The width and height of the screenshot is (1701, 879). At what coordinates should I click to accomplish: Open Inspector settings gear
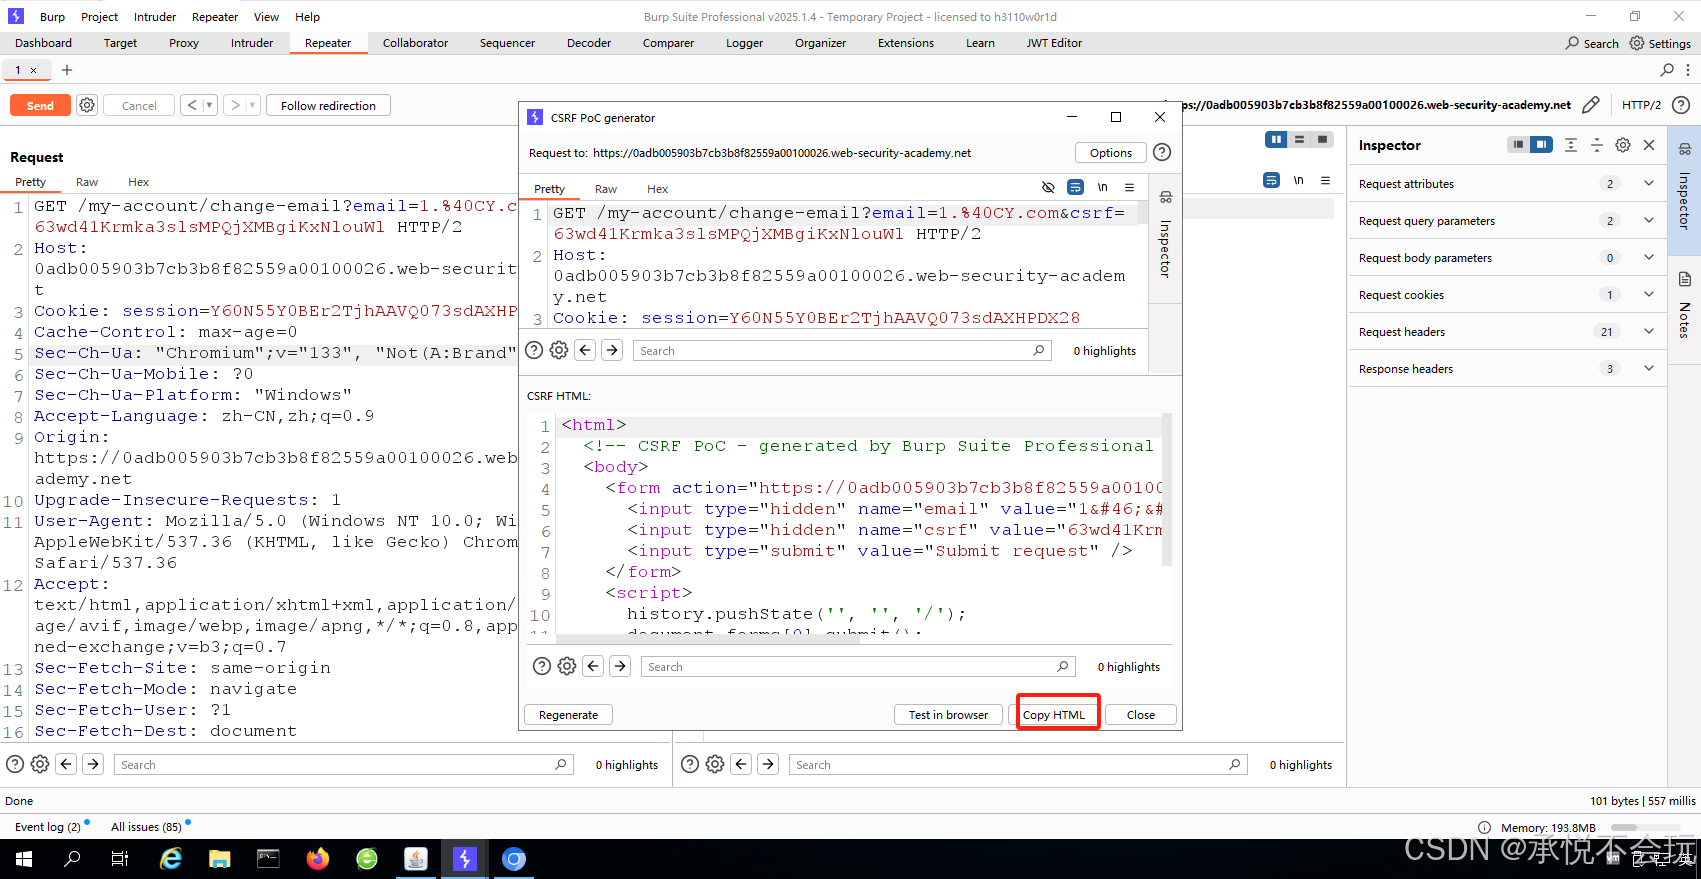coord(1623,145)
